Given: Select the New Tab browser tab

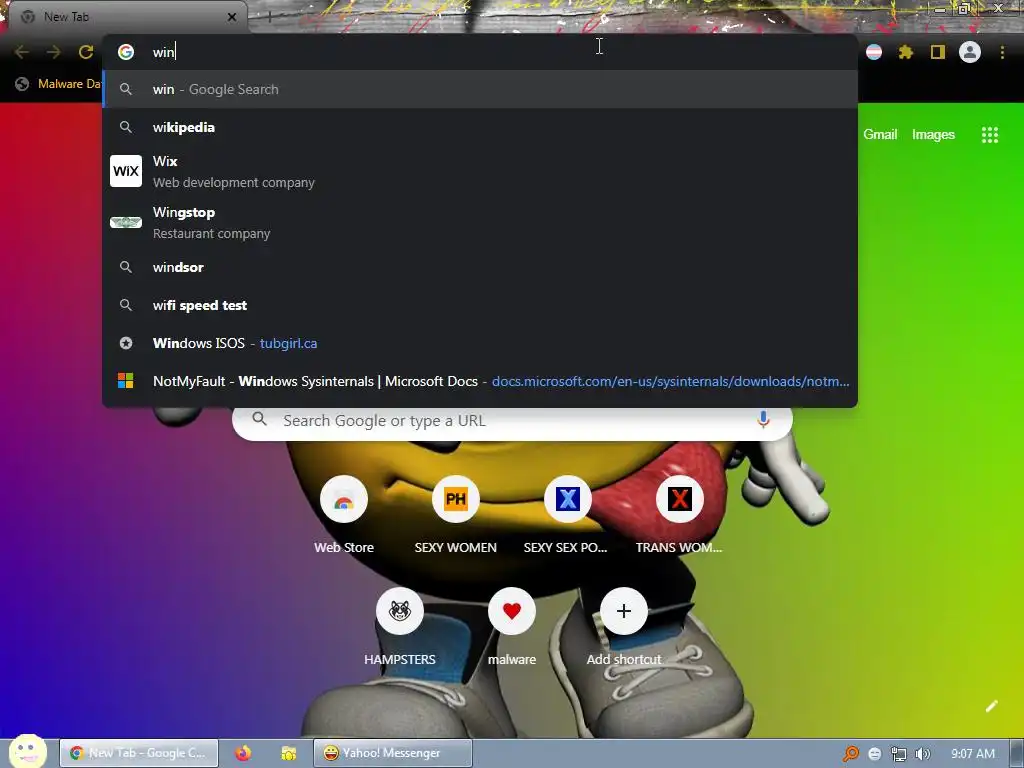Looking at the screenshot, I should pos(127,17).
